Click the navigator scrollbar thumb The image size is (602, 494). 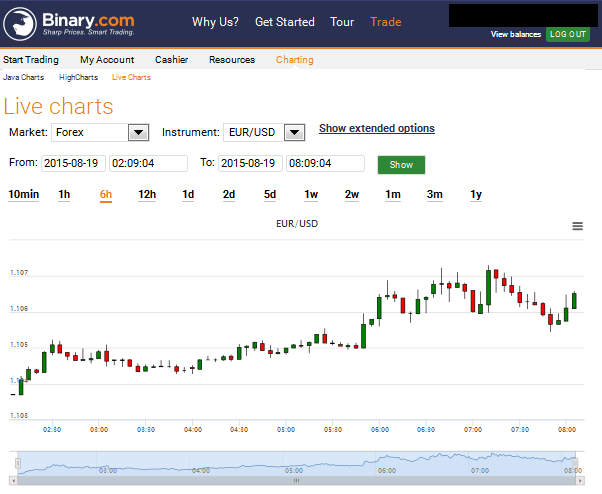[296, 480]
